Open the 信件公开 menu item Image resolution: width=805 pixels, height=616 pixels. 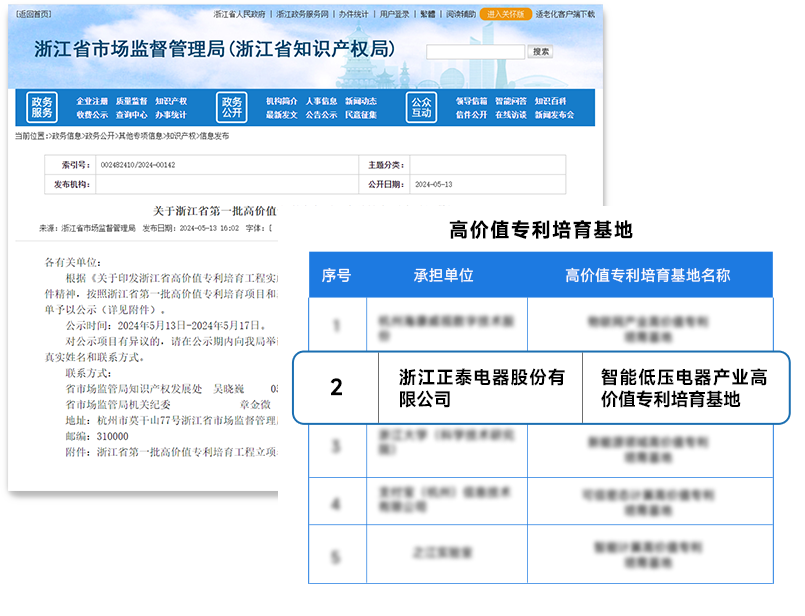coord(471,114)
